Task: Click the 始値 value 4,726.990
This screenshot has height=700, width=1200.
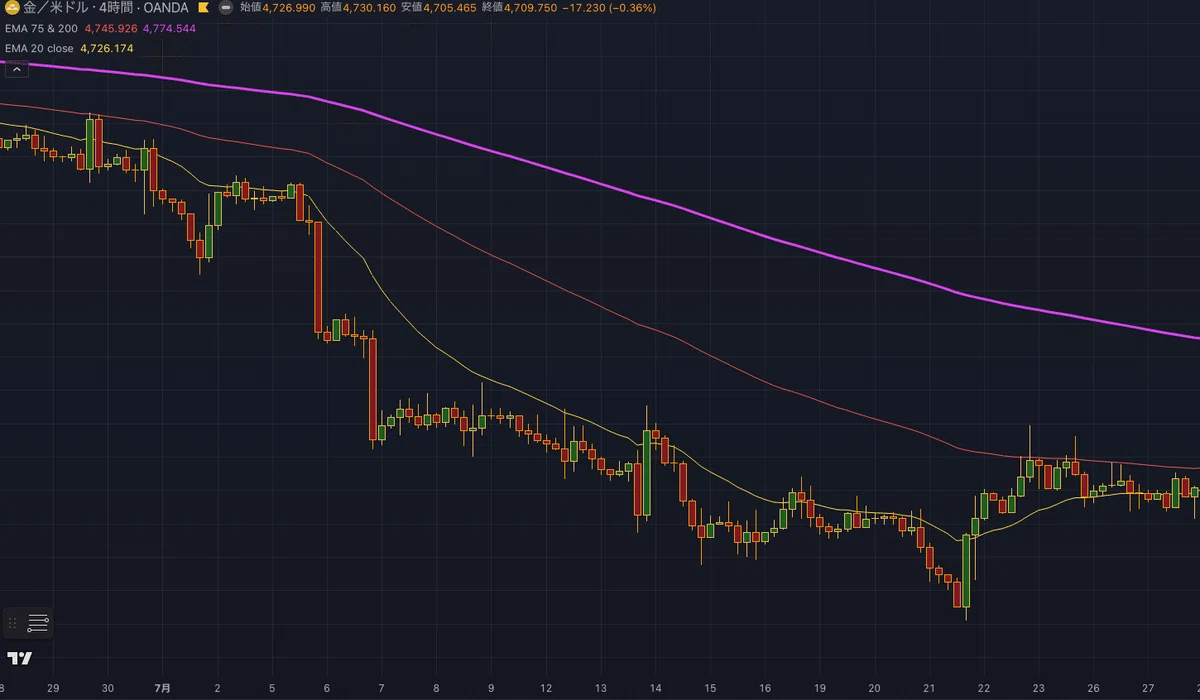Action: pos(290,8)
